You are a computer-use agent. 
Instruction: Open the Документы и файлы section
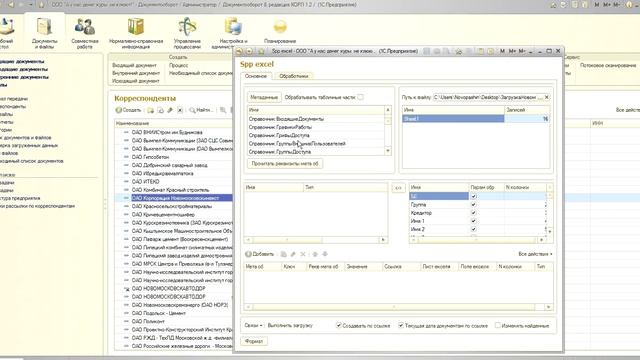pyautogui.click(x=44, y=33)
